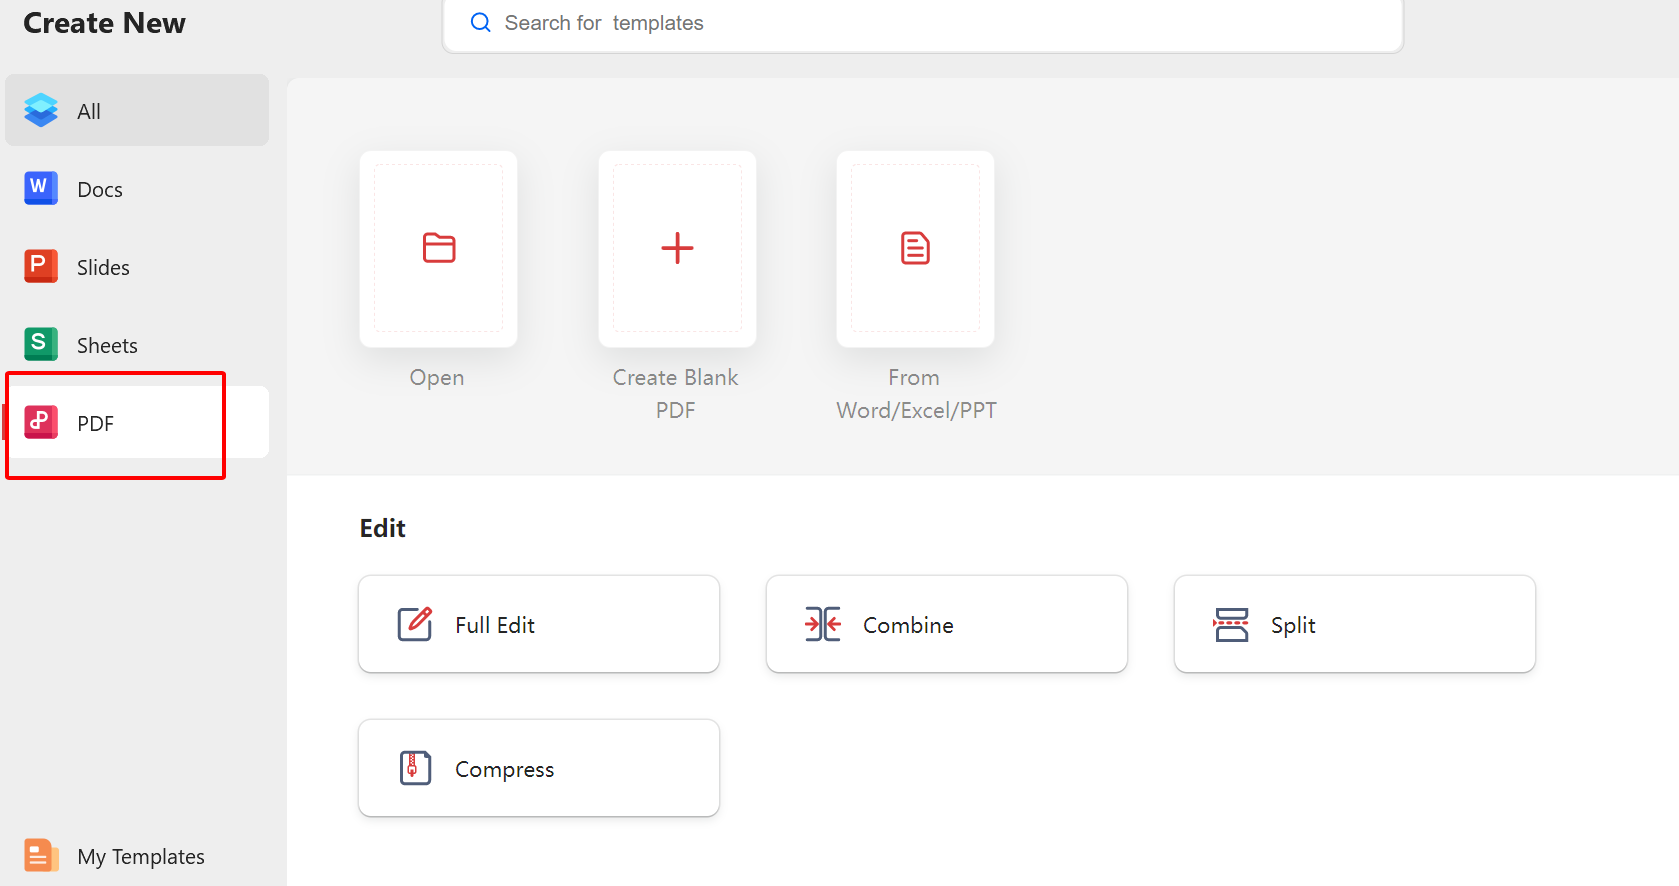Click the My Templates orange icon
Image resolution: width=1679 pixels, height=886 pixels.
(x=41, y=856)
